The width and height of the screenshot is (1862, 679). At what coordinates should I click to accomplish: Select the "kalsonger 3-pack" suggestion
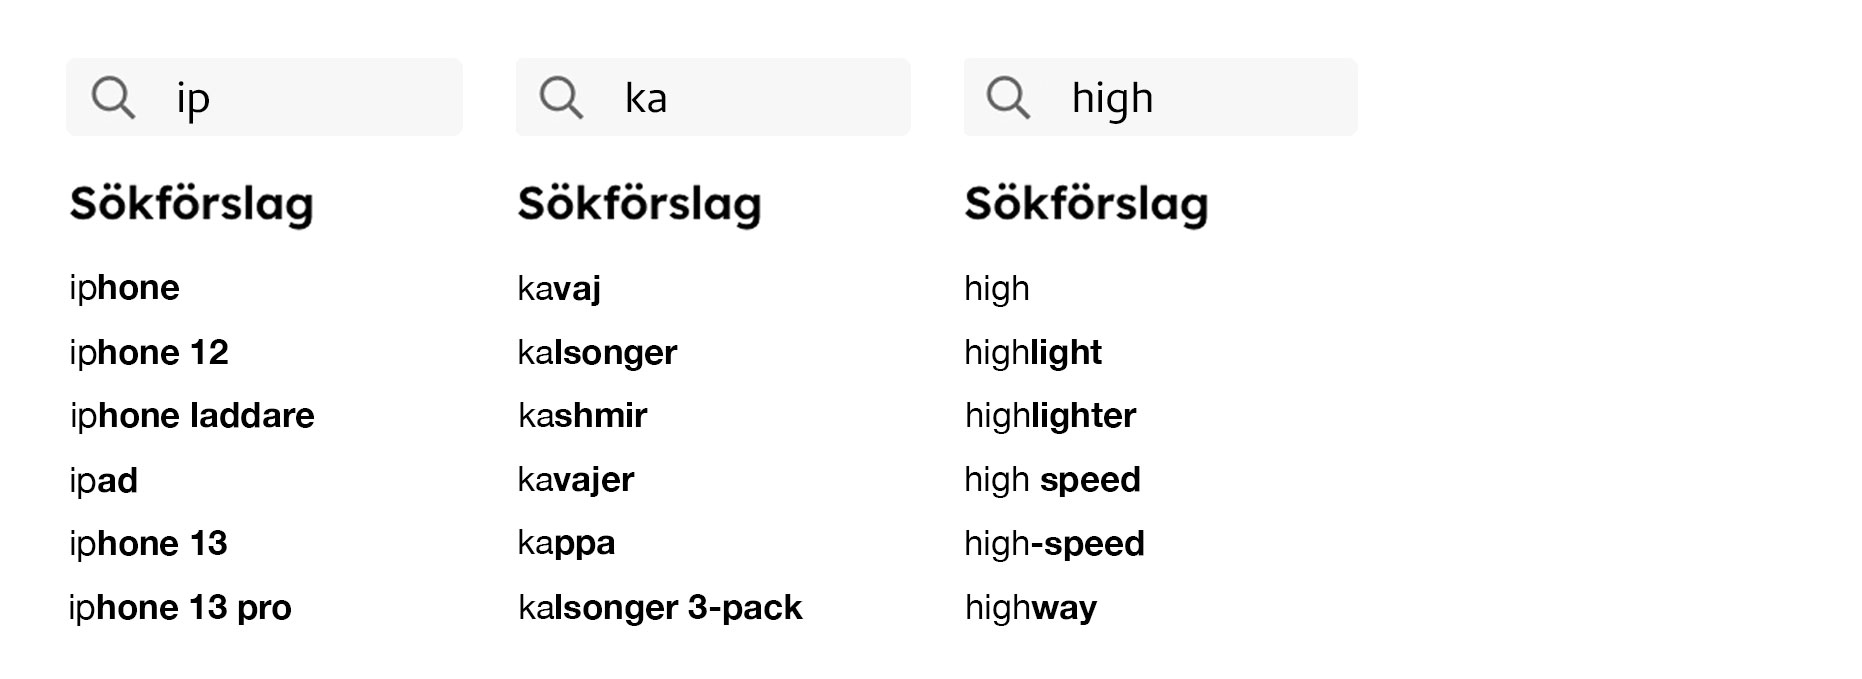coord(660,608)
